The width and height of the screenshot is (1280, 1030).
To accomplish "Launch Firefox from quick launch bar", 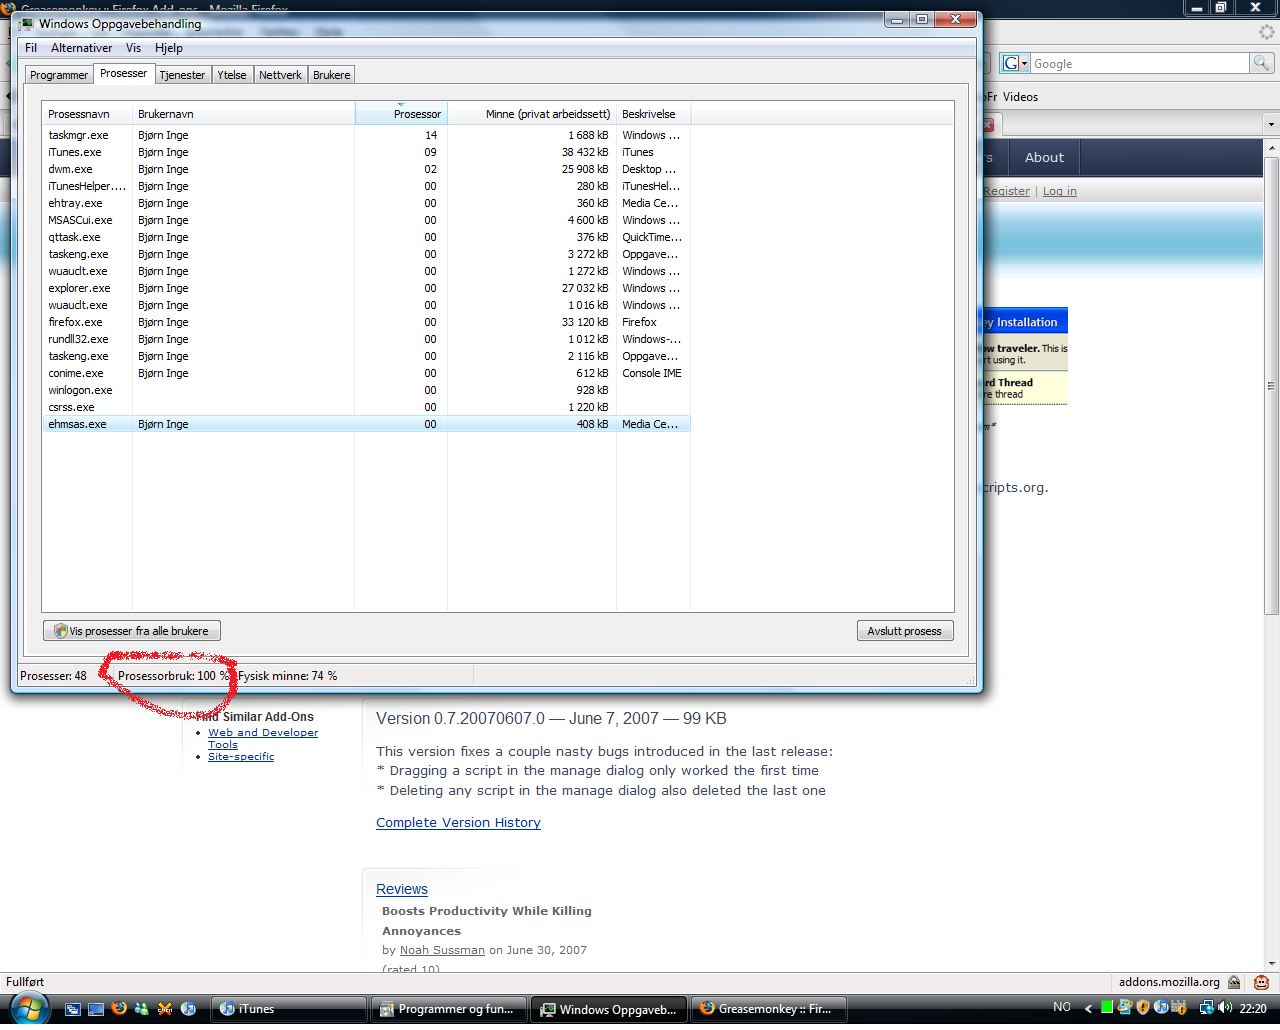I will [x=119, y=1009].
